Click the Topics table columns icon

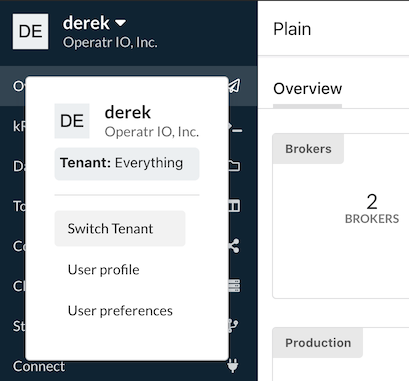pos(234,206)
